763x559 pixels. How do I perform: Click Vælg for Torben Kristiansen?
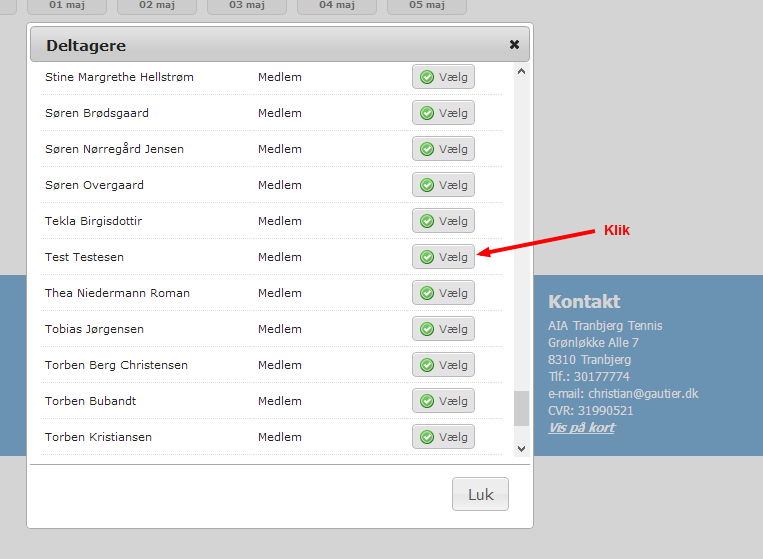[443, 437]
